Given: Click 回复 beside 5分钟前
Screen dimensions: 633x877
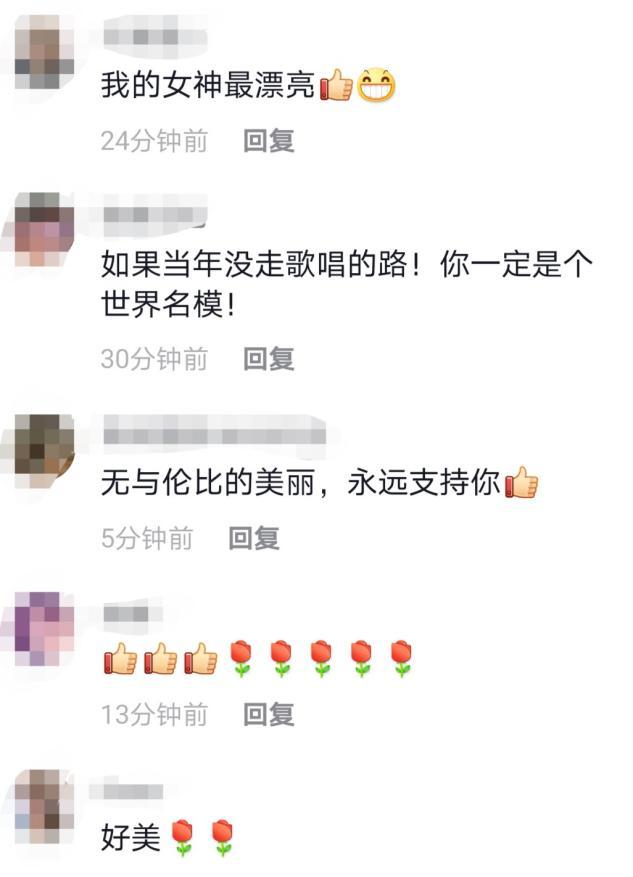Looking at the screenshot, I should click(254, 538).
